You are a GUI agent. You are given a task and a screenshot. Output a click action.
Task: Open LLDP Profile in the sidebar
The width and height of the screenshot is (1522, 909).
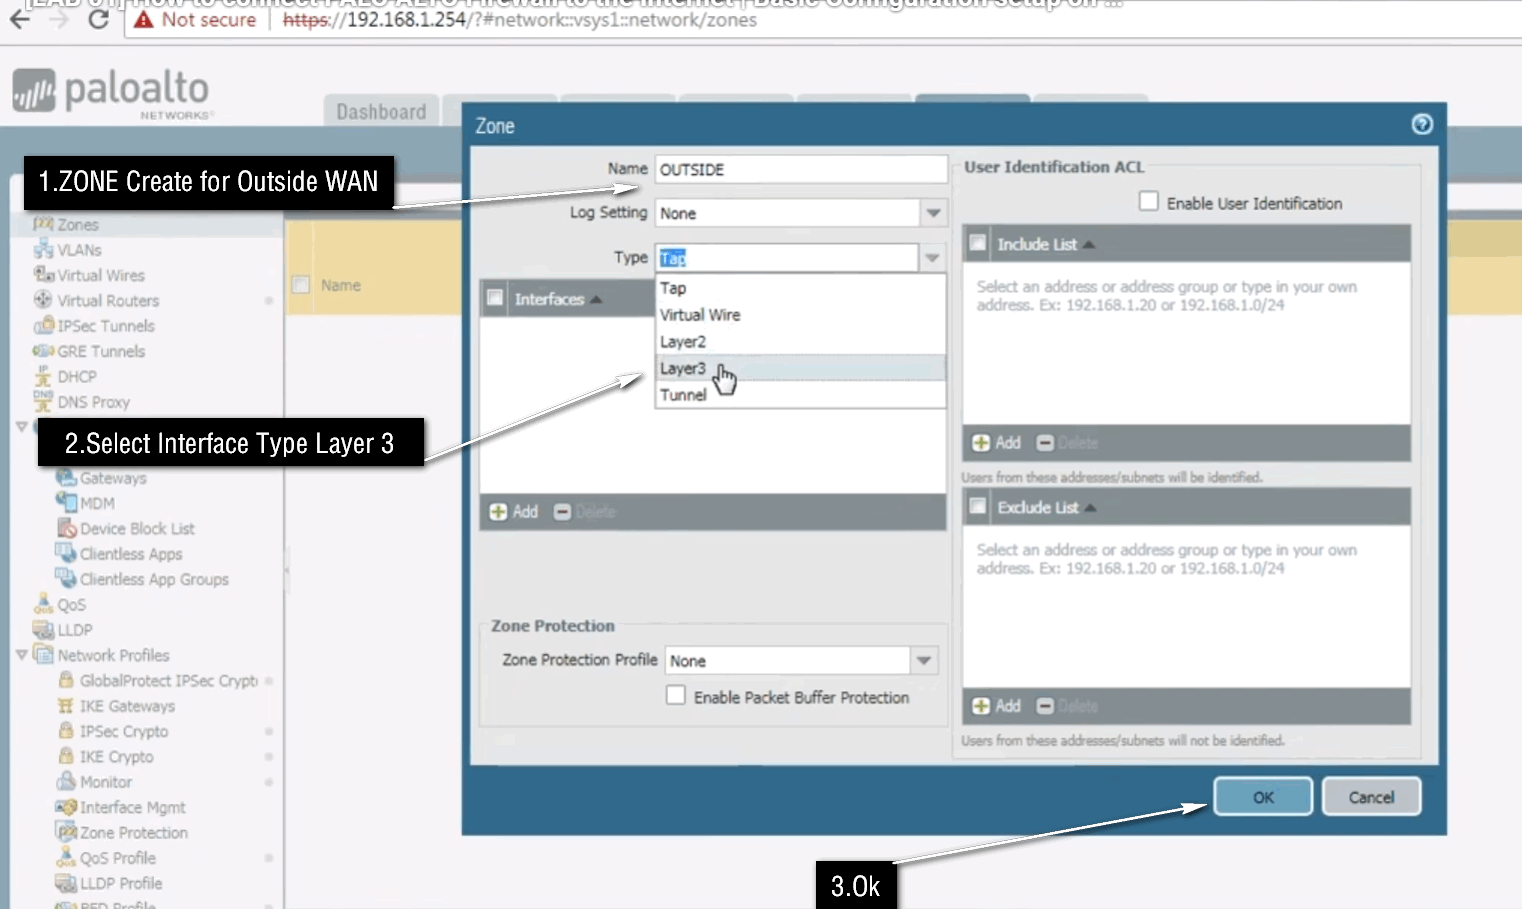[x=121, y=883]
